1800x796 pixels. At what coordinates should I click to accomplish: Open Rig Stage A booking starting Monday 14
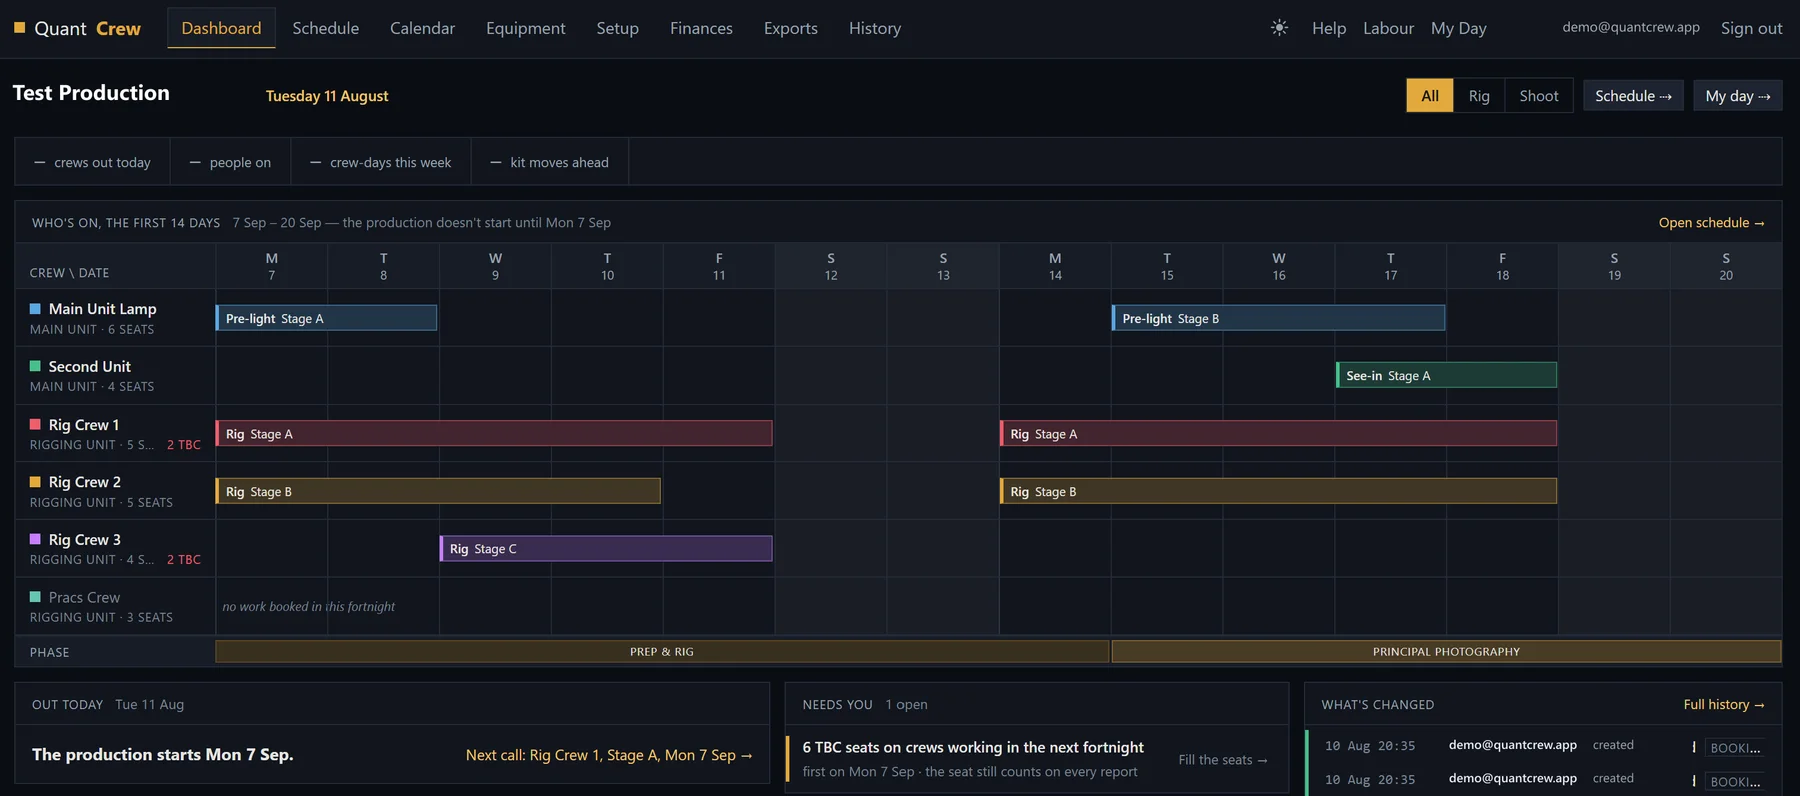(x=1279, y=433)
